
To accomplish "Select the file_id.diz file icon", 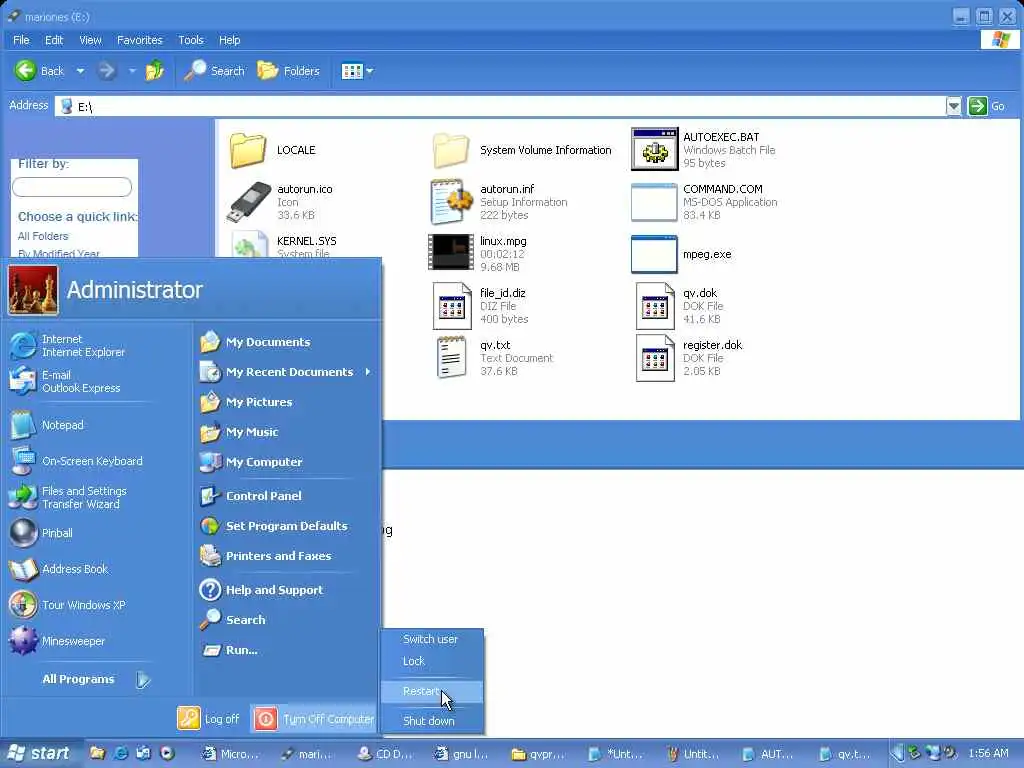I will pos(453,306).
